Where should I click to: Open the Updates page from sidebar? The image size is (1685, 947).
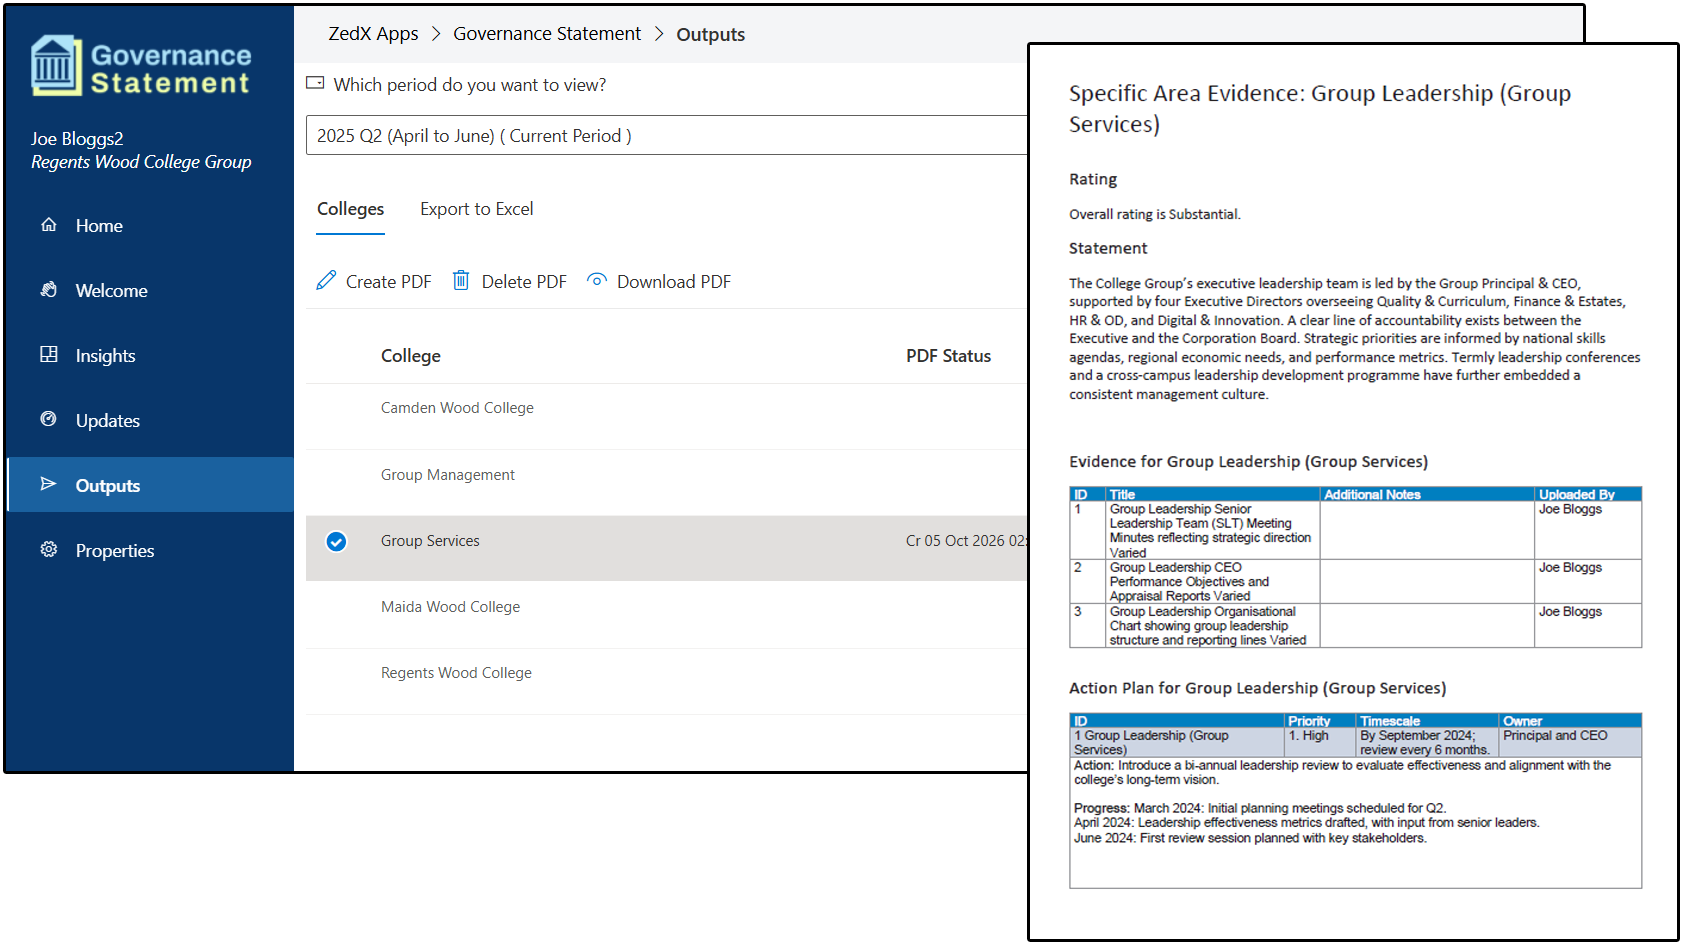coord(150,421)
